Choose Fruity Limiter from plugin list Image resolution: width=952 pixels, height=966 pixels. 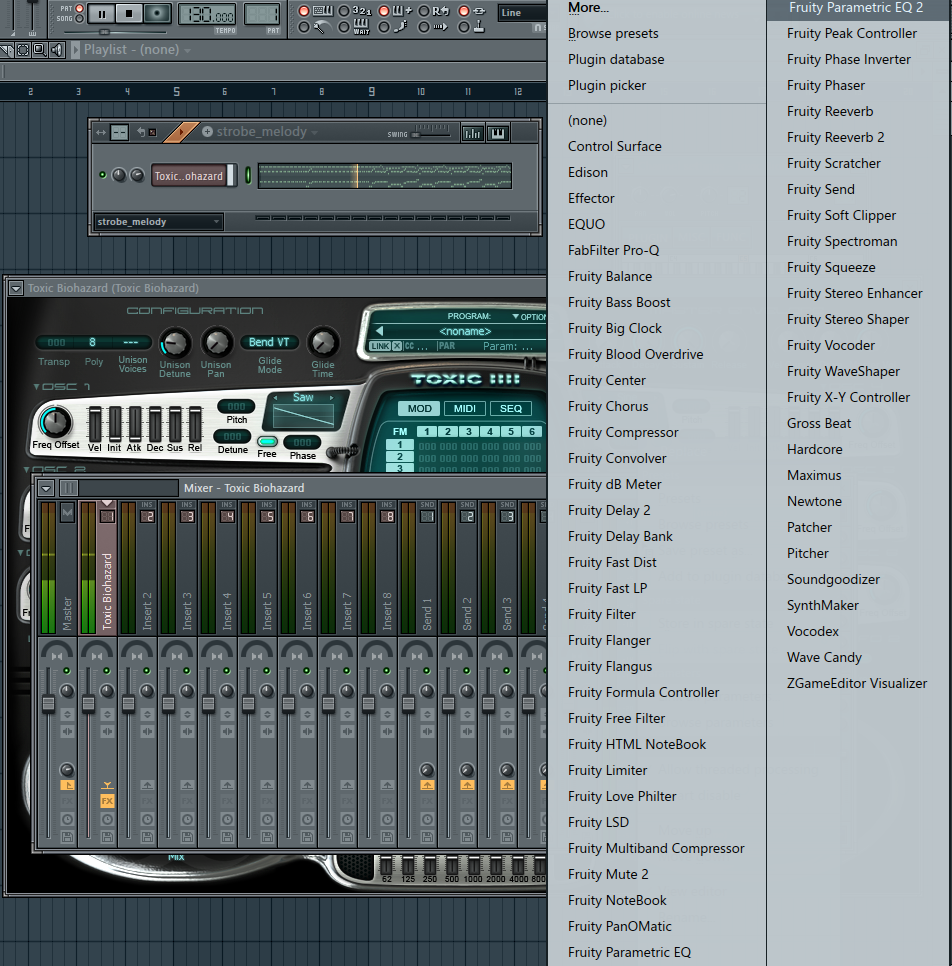(608, 771)
